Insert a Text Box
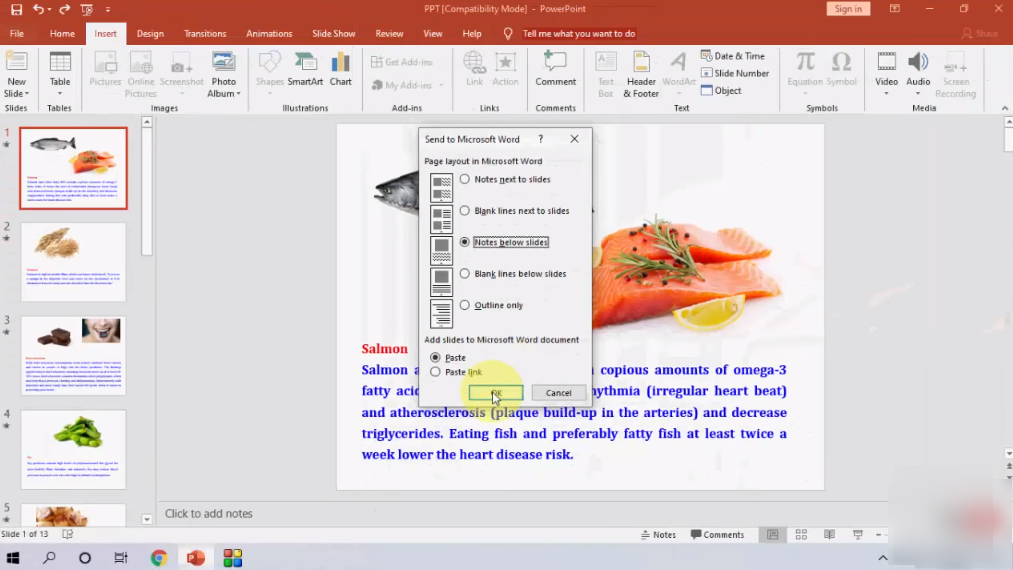This screenshot has height=570, width=1013. tap(605, 74)
